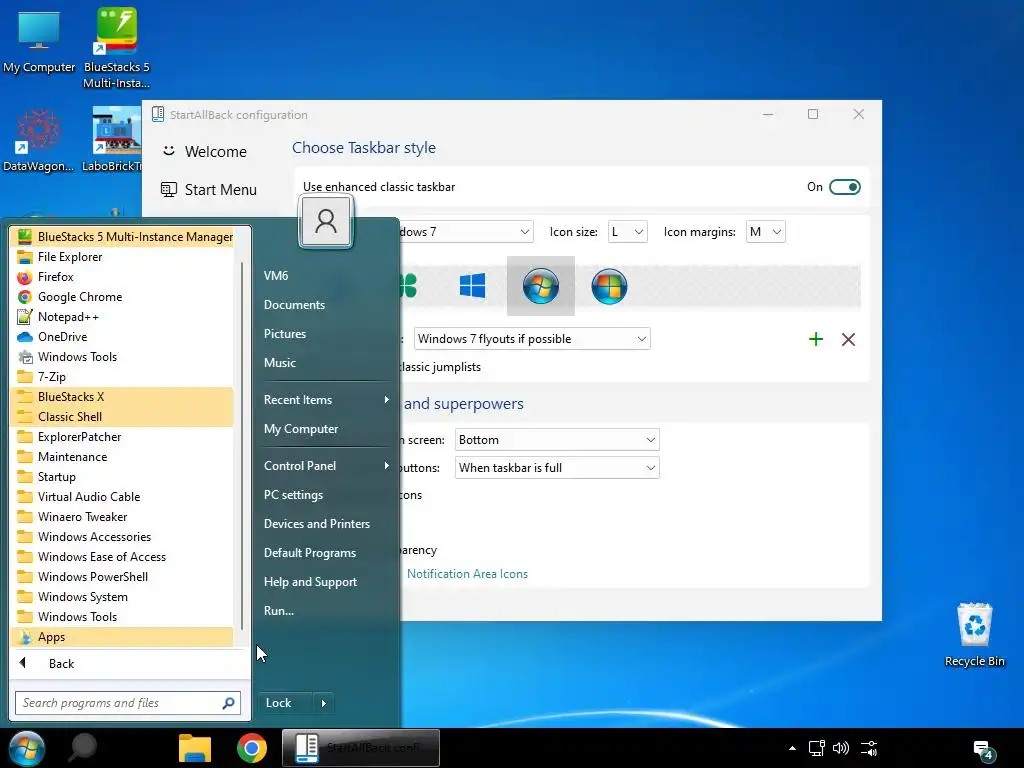
Task: Select the Vista-style orb start button
Action: (609, 286)
